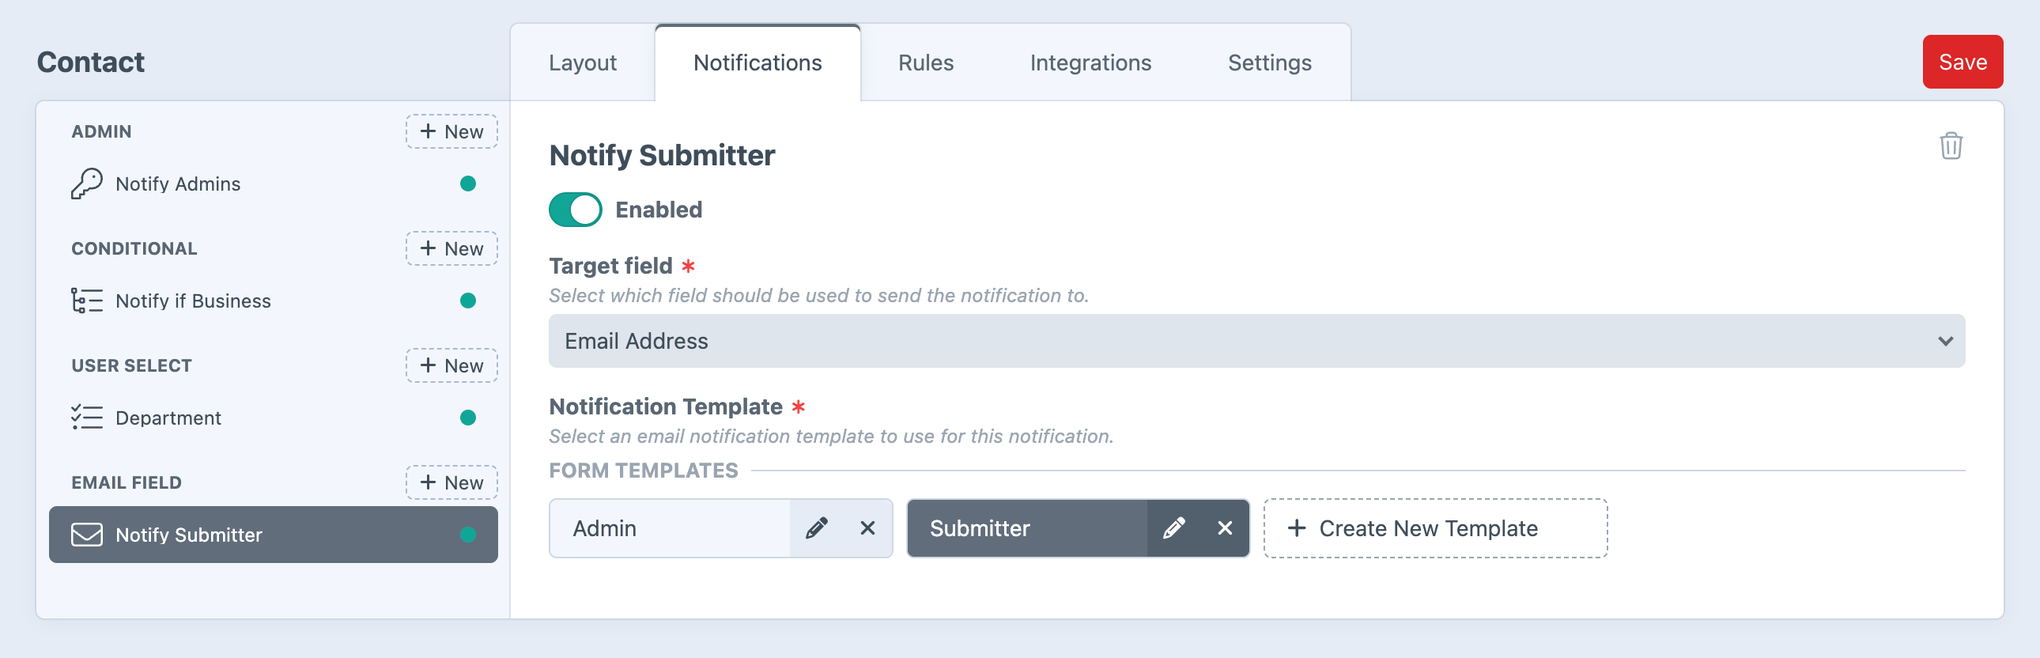Click the chevron on the Target field selector
Screen dimensions: 2040x658
(1946, 341)
